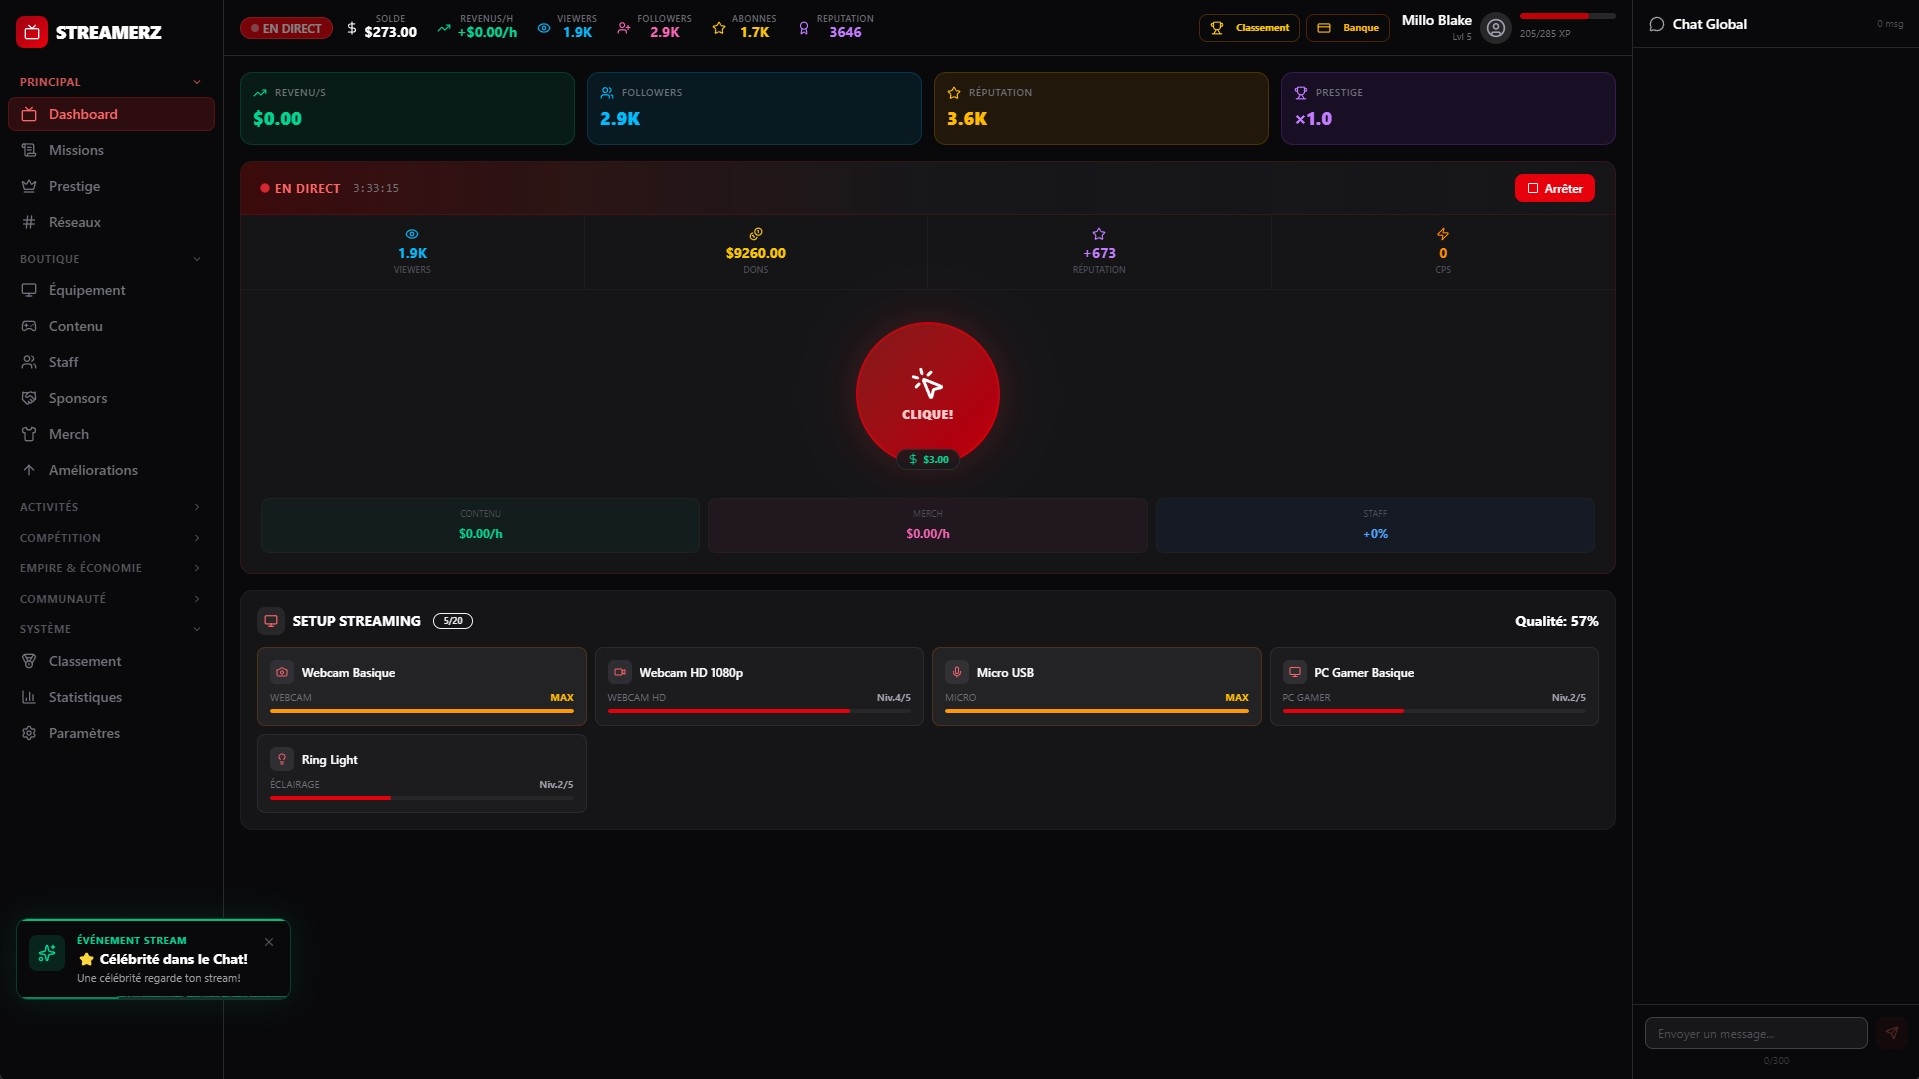Click the Ring Light bulb icon
Image resolution: width=1919 pixels, height=1079 pixels.
coord(282,759)
